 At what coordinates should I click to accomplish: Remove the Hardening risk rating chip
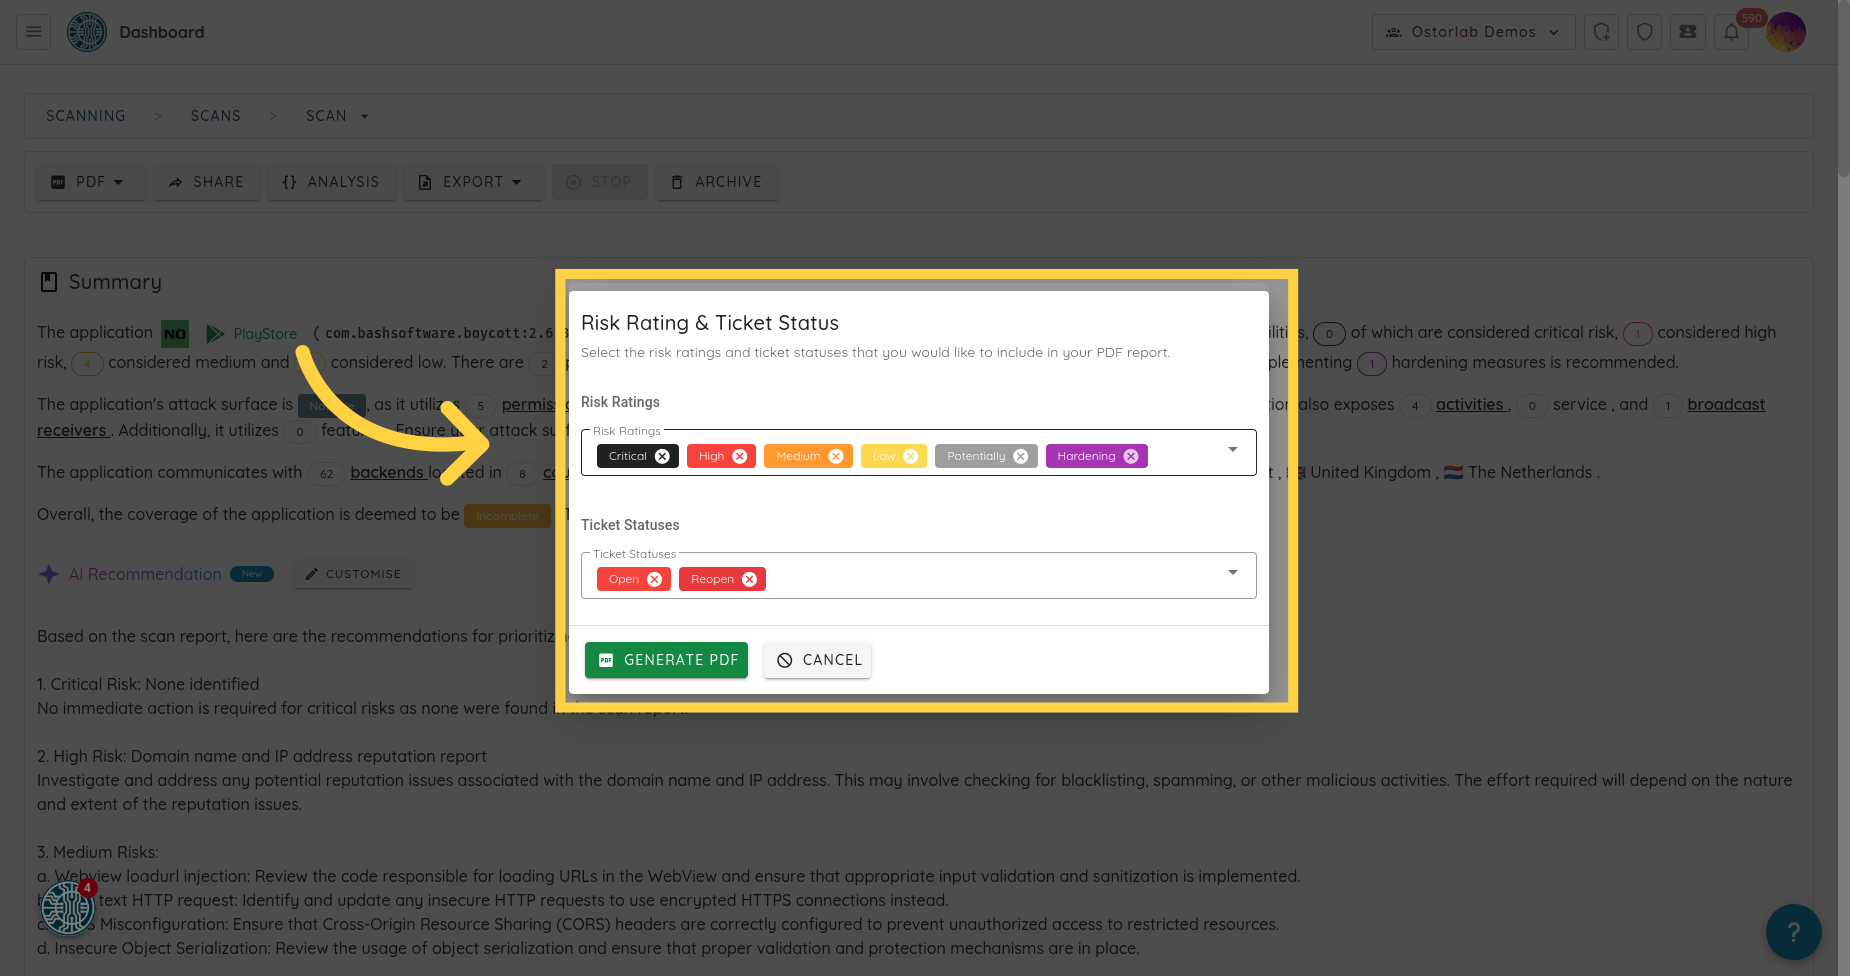click(1131, 456)
